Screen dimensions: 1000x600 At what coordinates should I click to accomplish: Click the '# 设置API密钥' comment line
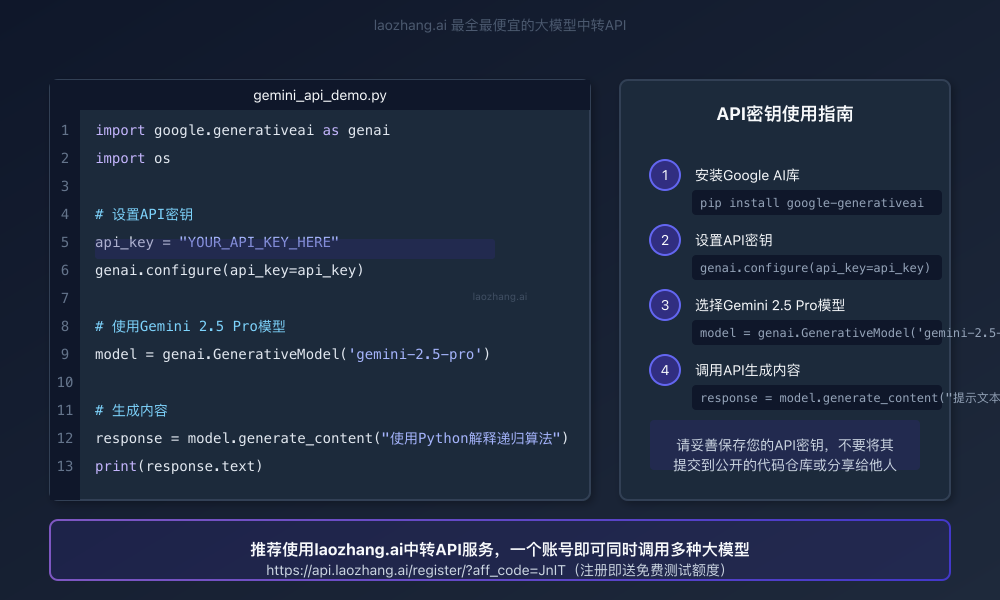pos(144,214)
